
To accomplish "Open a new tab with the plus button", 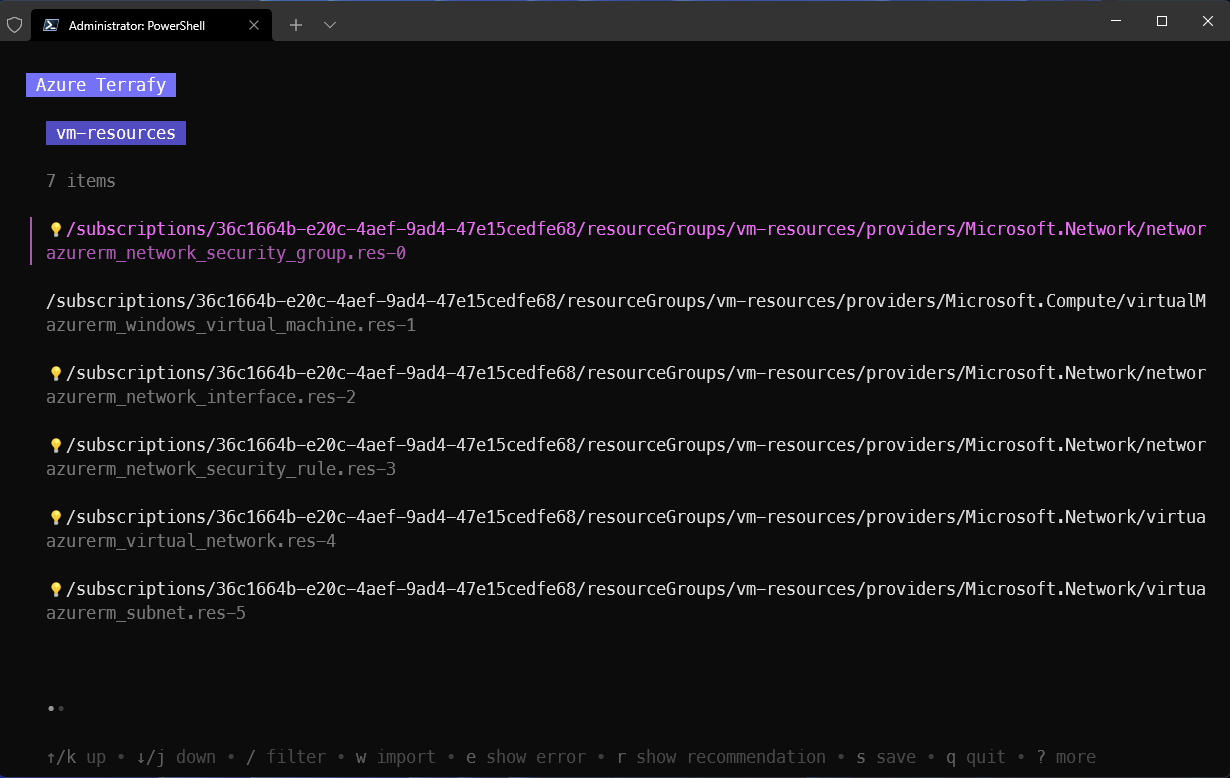I will pos(296,25).
